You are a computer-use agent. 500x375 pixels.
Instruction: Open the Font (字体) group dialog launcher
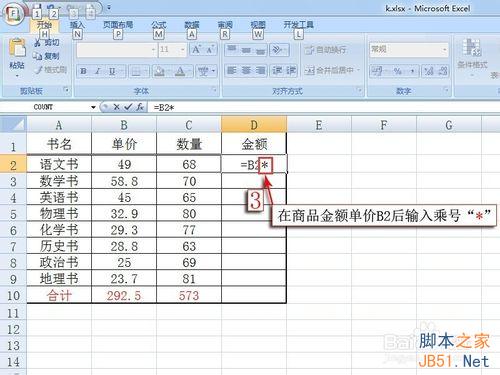(x=214, y=90)
